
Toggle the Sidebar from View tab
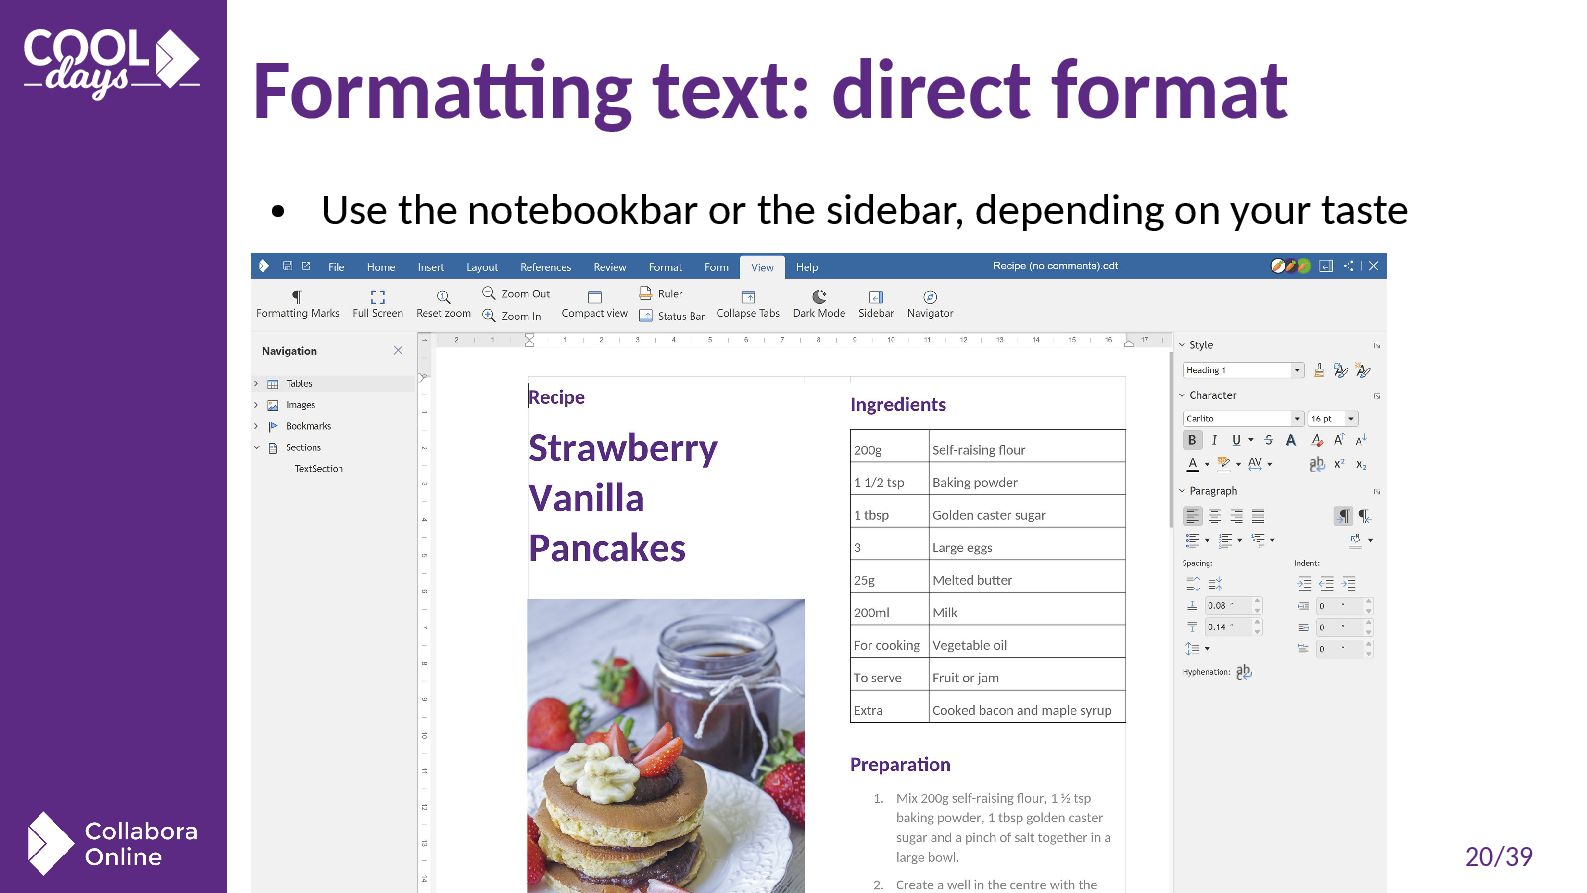point(876,304)
